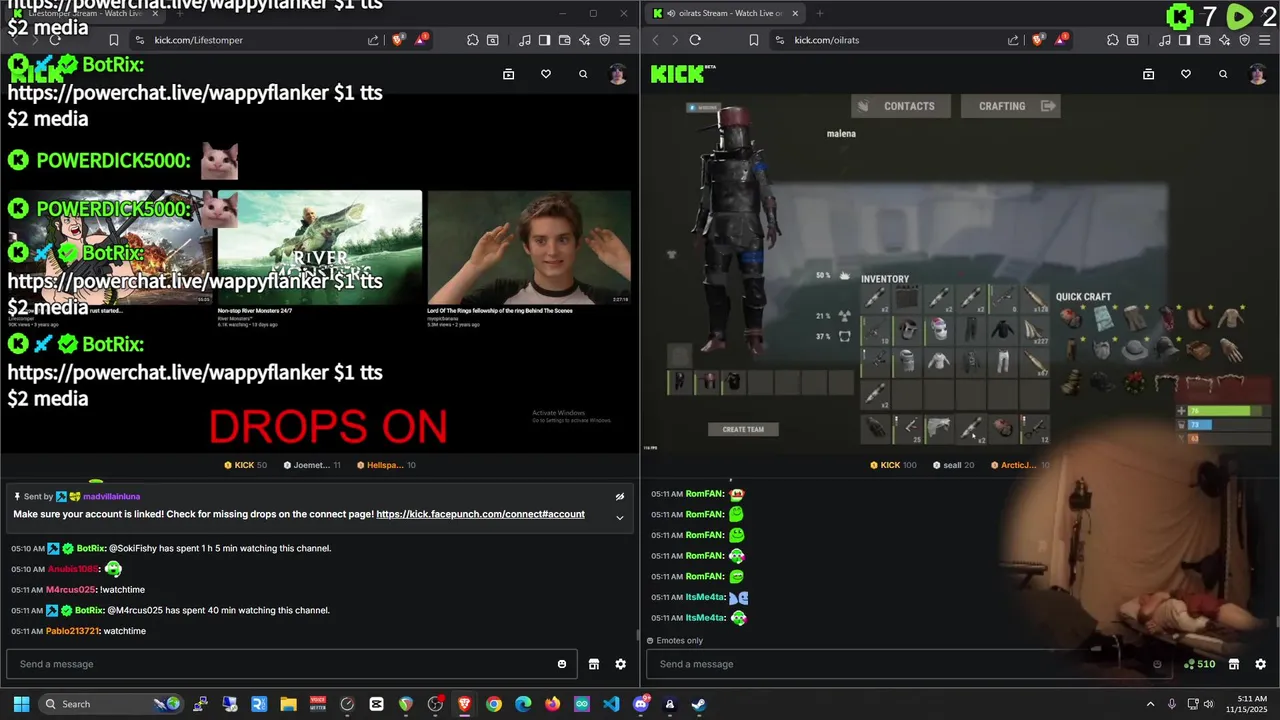
Task: Open emoji picker in Lifestomper chat
Action: [562, 664]
